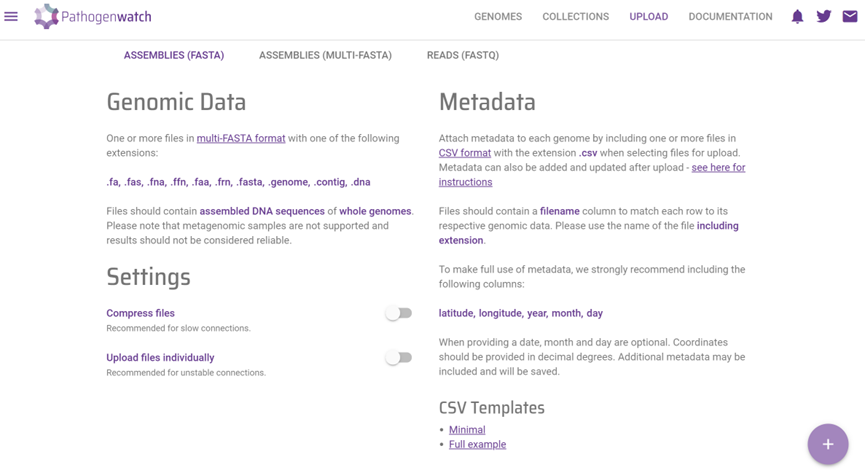This screenshot has height=470, width=865.
Task: Click the Pathogenwatch logo
Action: tap(93, 17)
